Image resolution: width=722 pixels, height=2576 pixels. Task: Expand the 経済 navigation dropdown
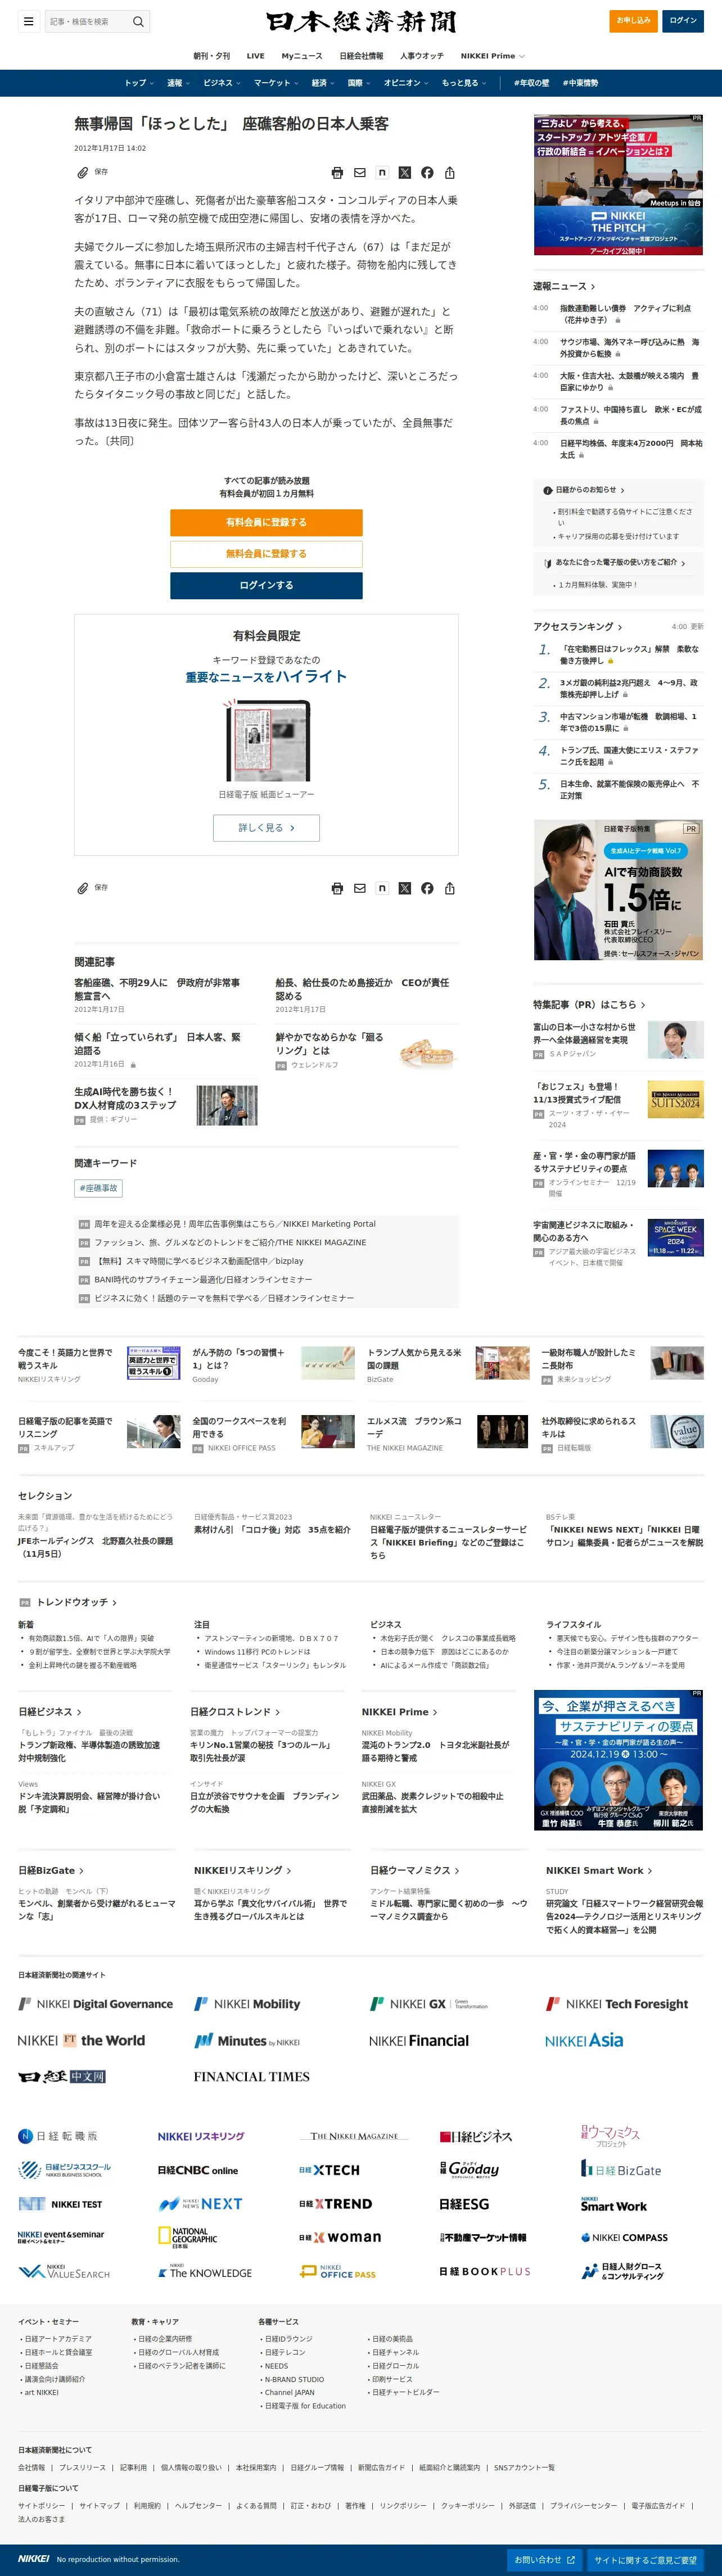(322, 83)
